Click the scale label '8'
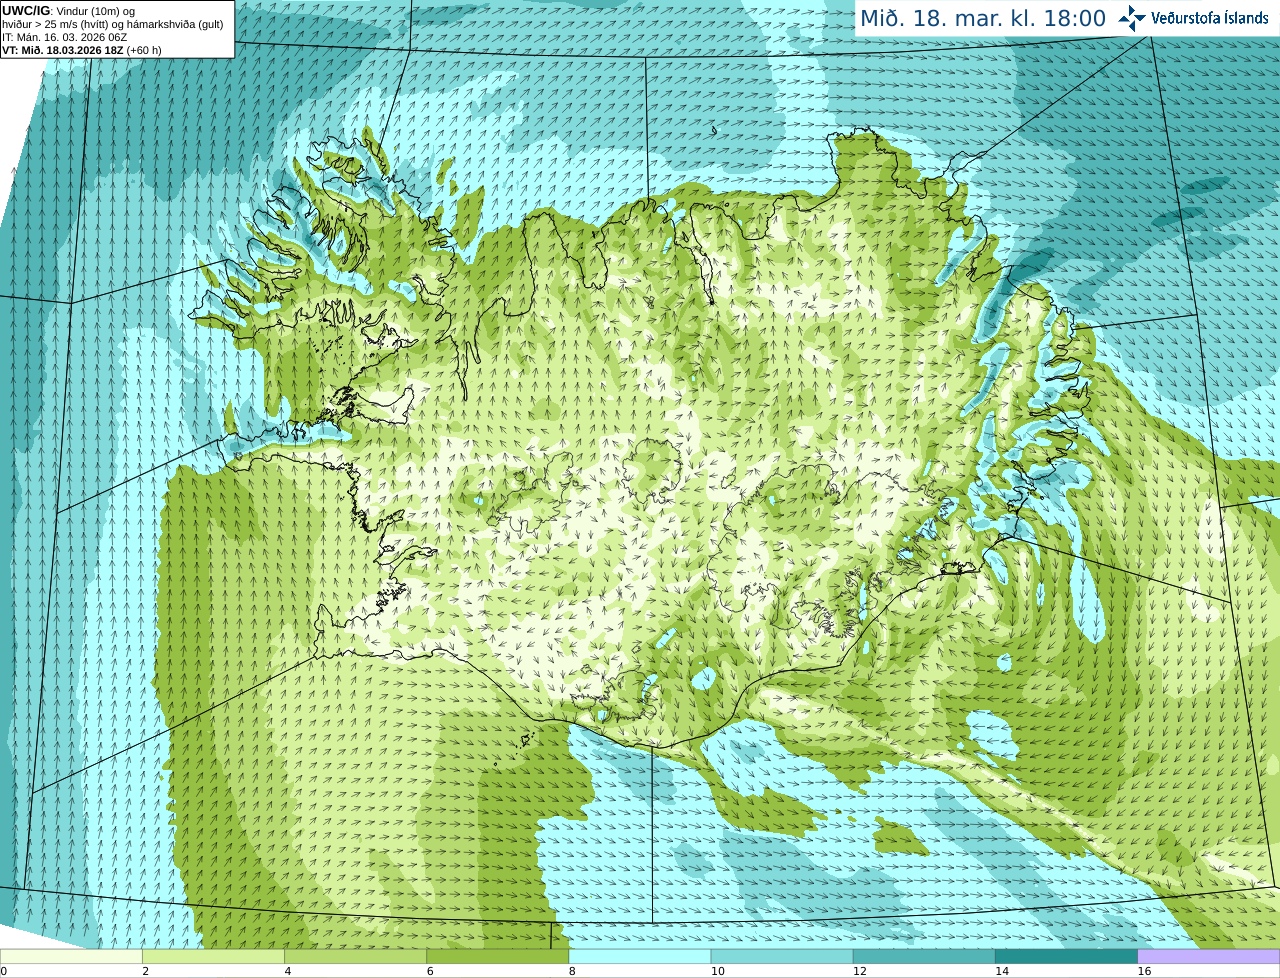The image size is (1280, 978). 572,971
